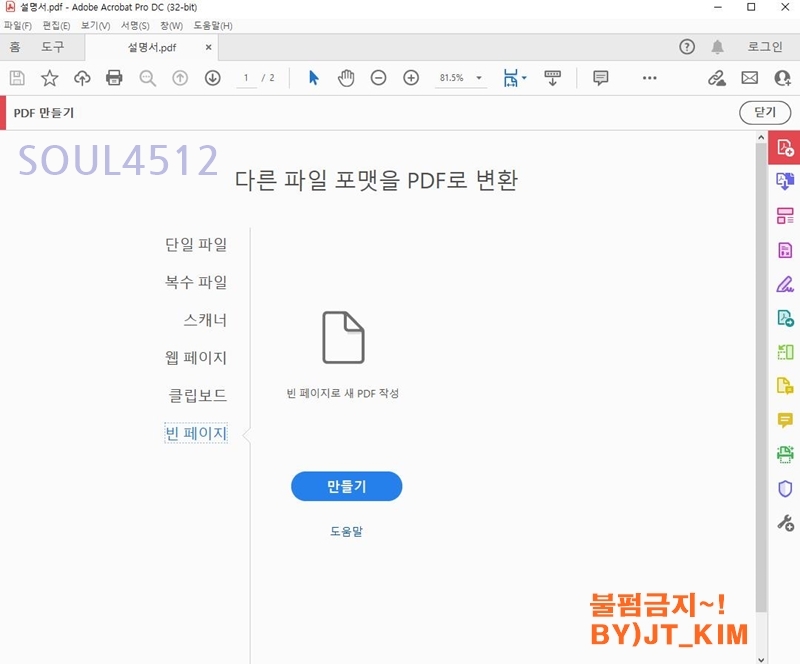This screenshot has height=664, width=800.
Task: Select the arrow selection tool
Action: point(314,78)
